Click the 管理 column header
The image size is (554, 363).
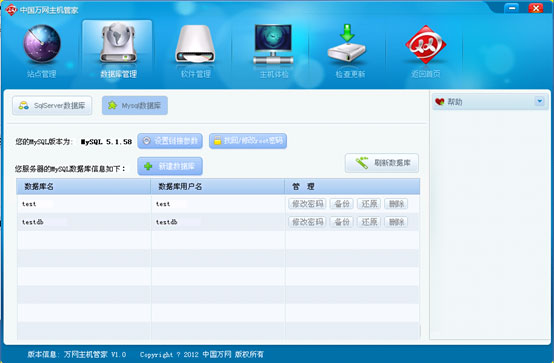(352, 187)
